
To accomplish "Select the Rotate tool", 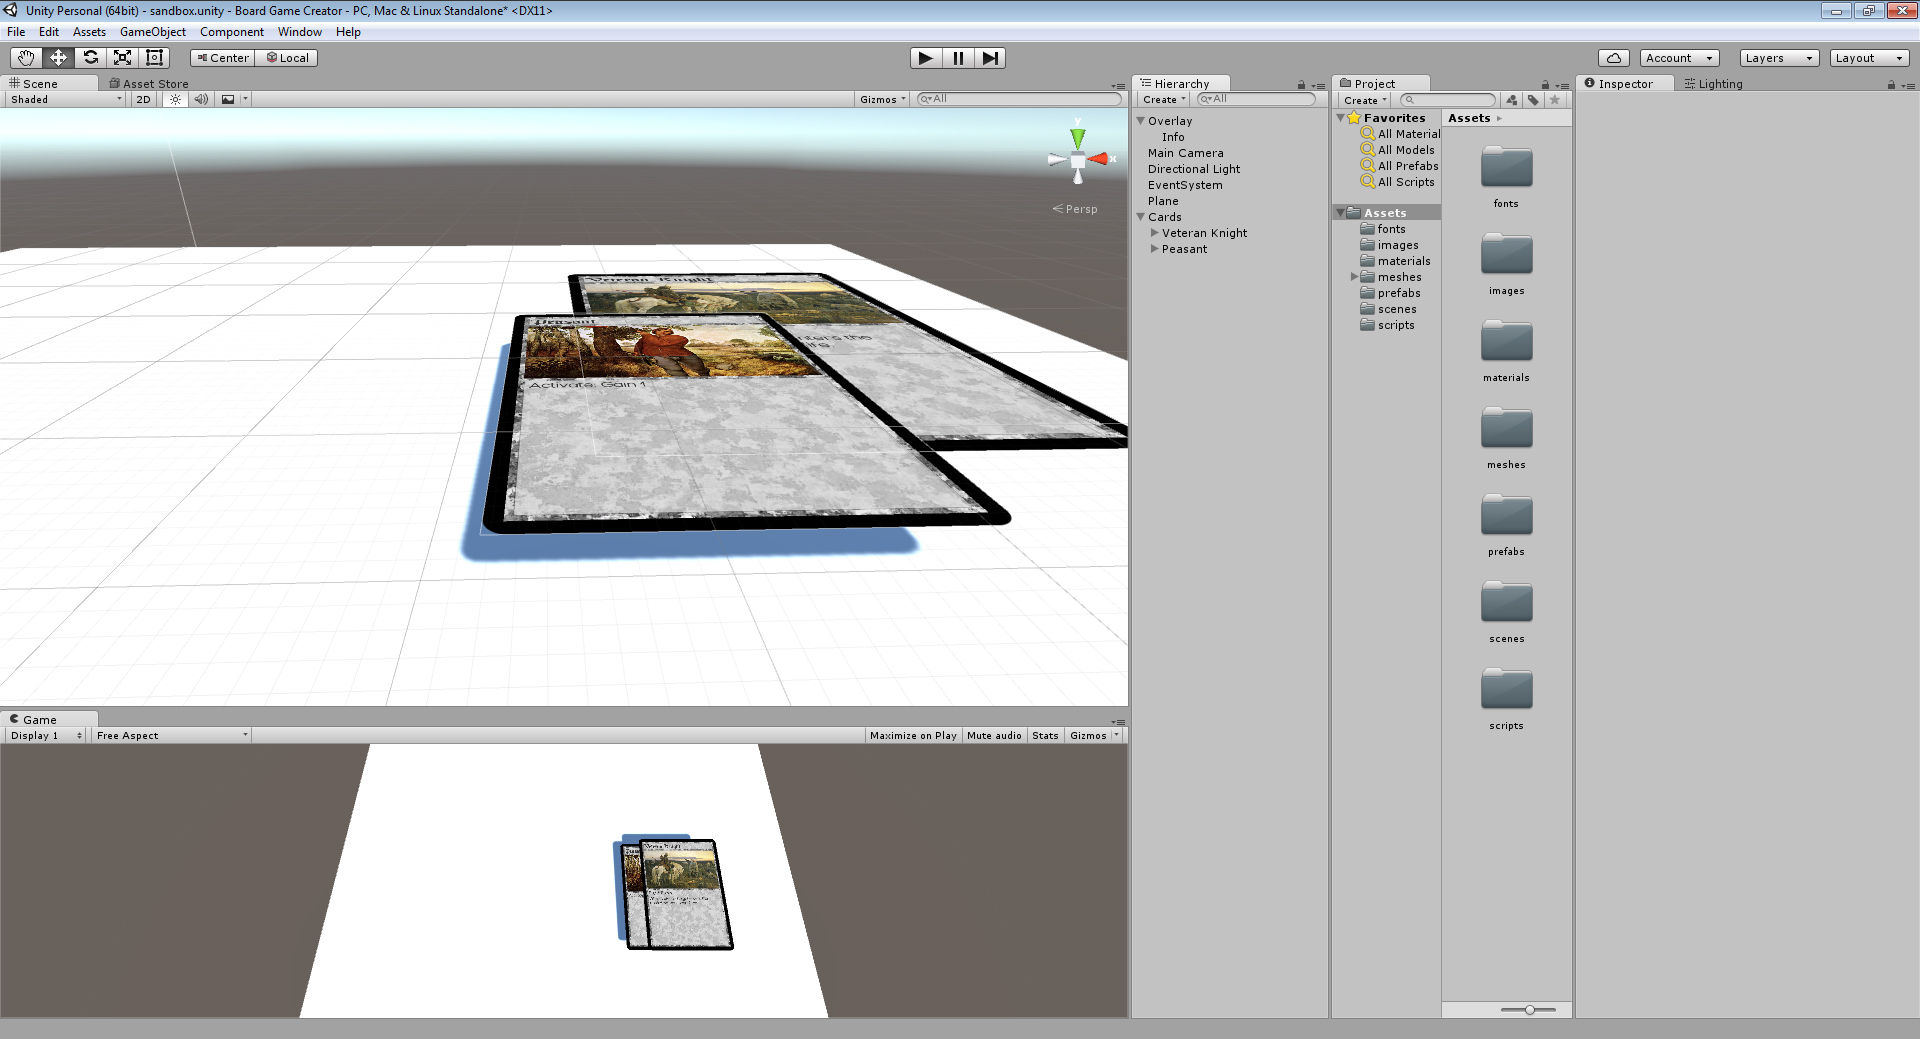I will [x=90, y=58].
